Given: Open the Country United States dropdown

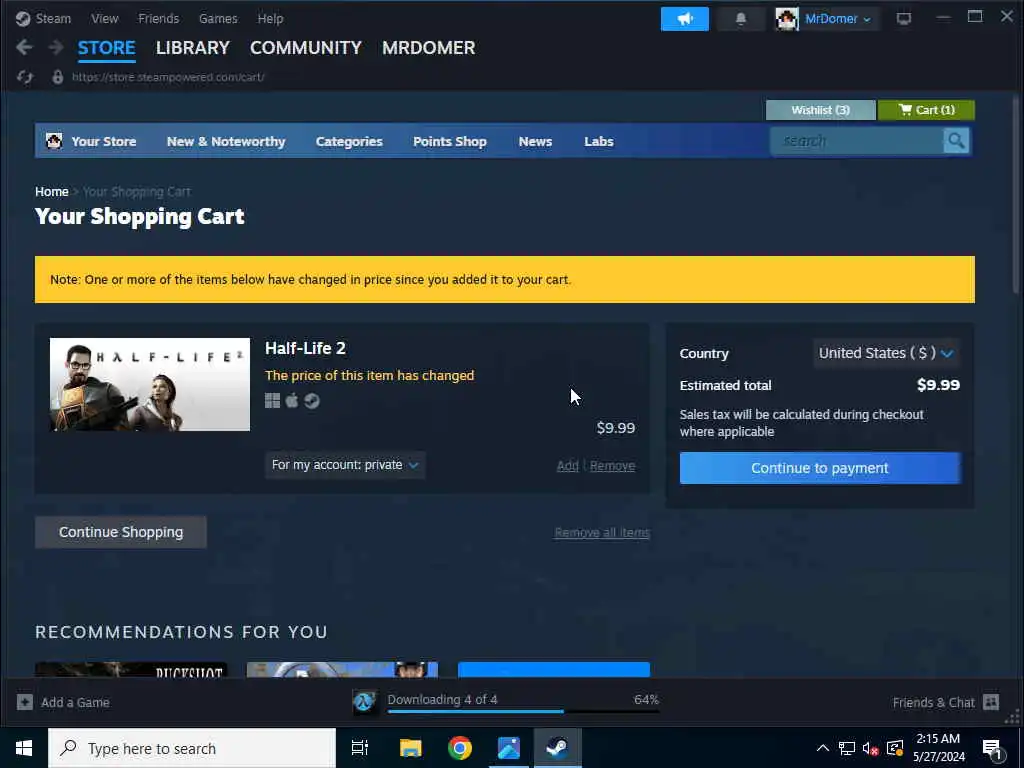Looking at the screenshot, I should pyautogui.click(x=886, y=353).
